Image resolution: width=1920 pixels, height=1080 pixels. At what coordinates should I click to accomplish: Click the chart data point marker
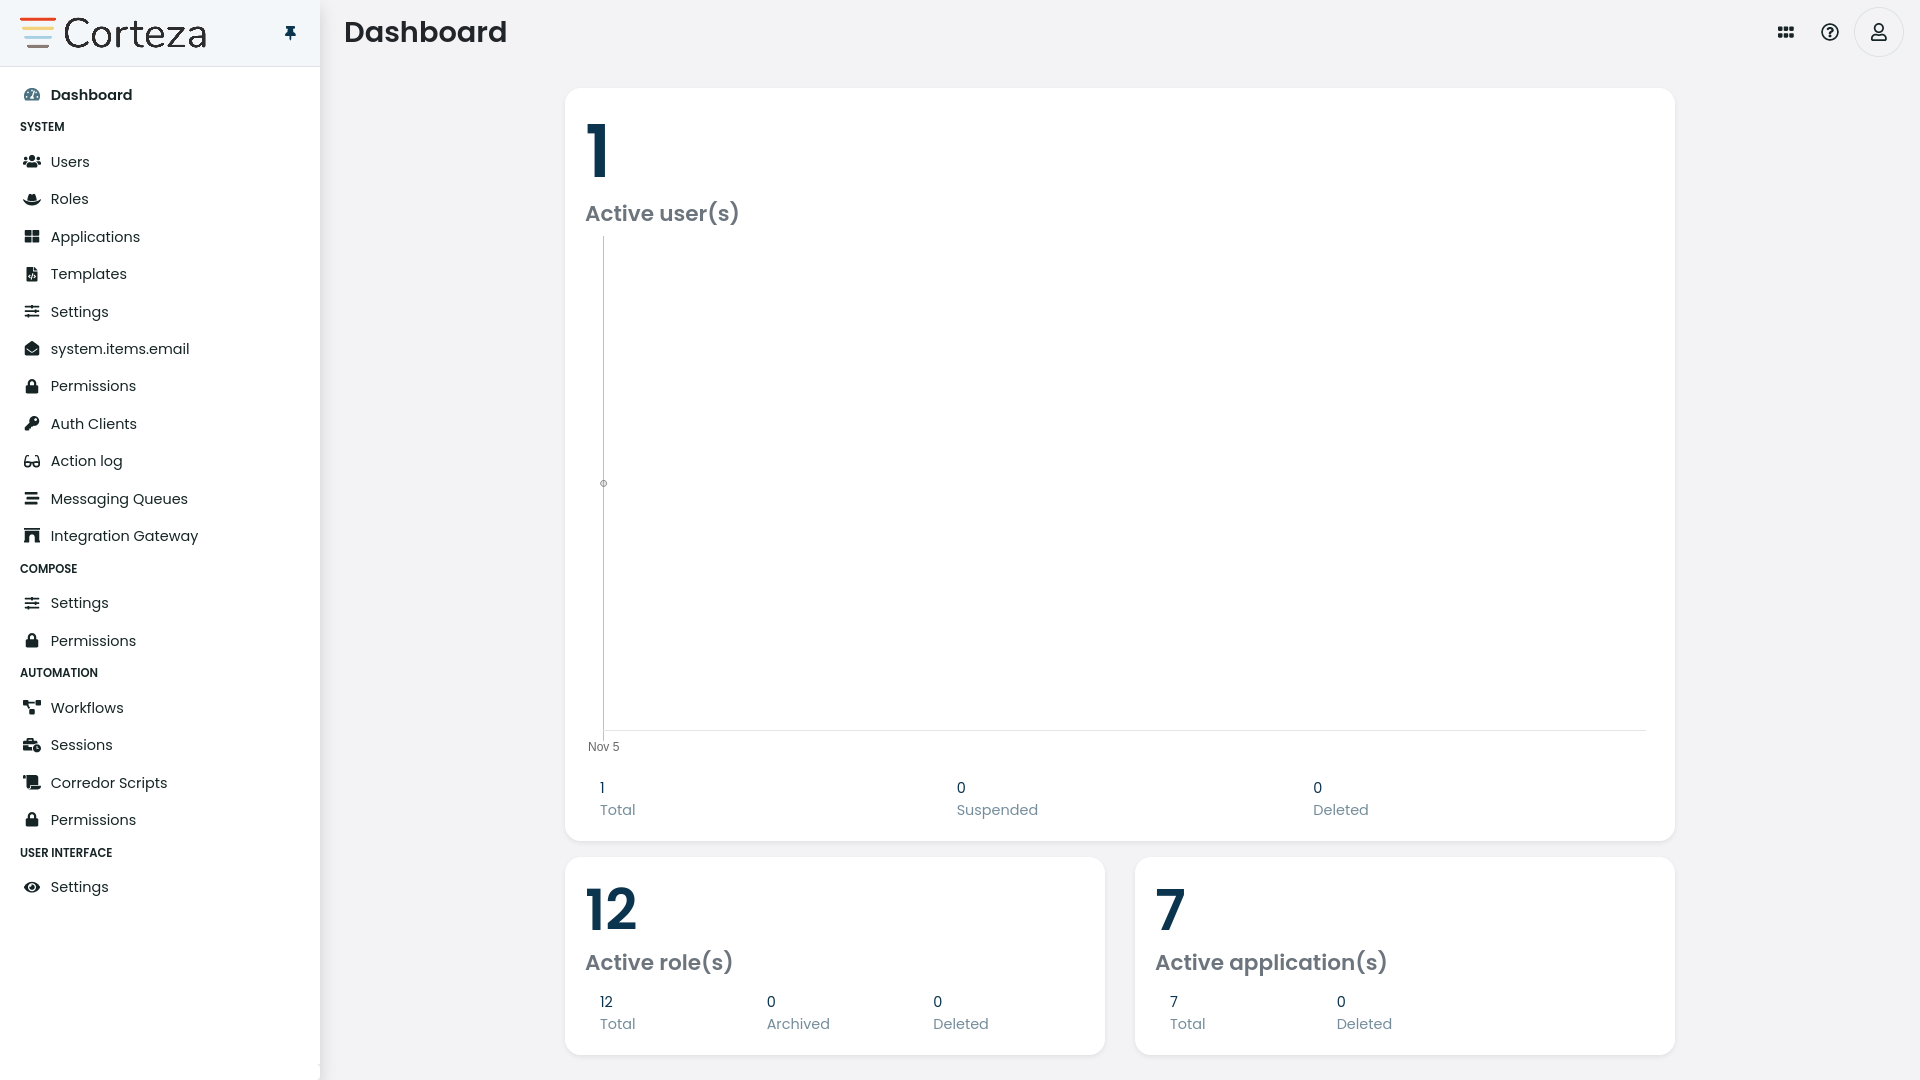click(x=603, y=484)
